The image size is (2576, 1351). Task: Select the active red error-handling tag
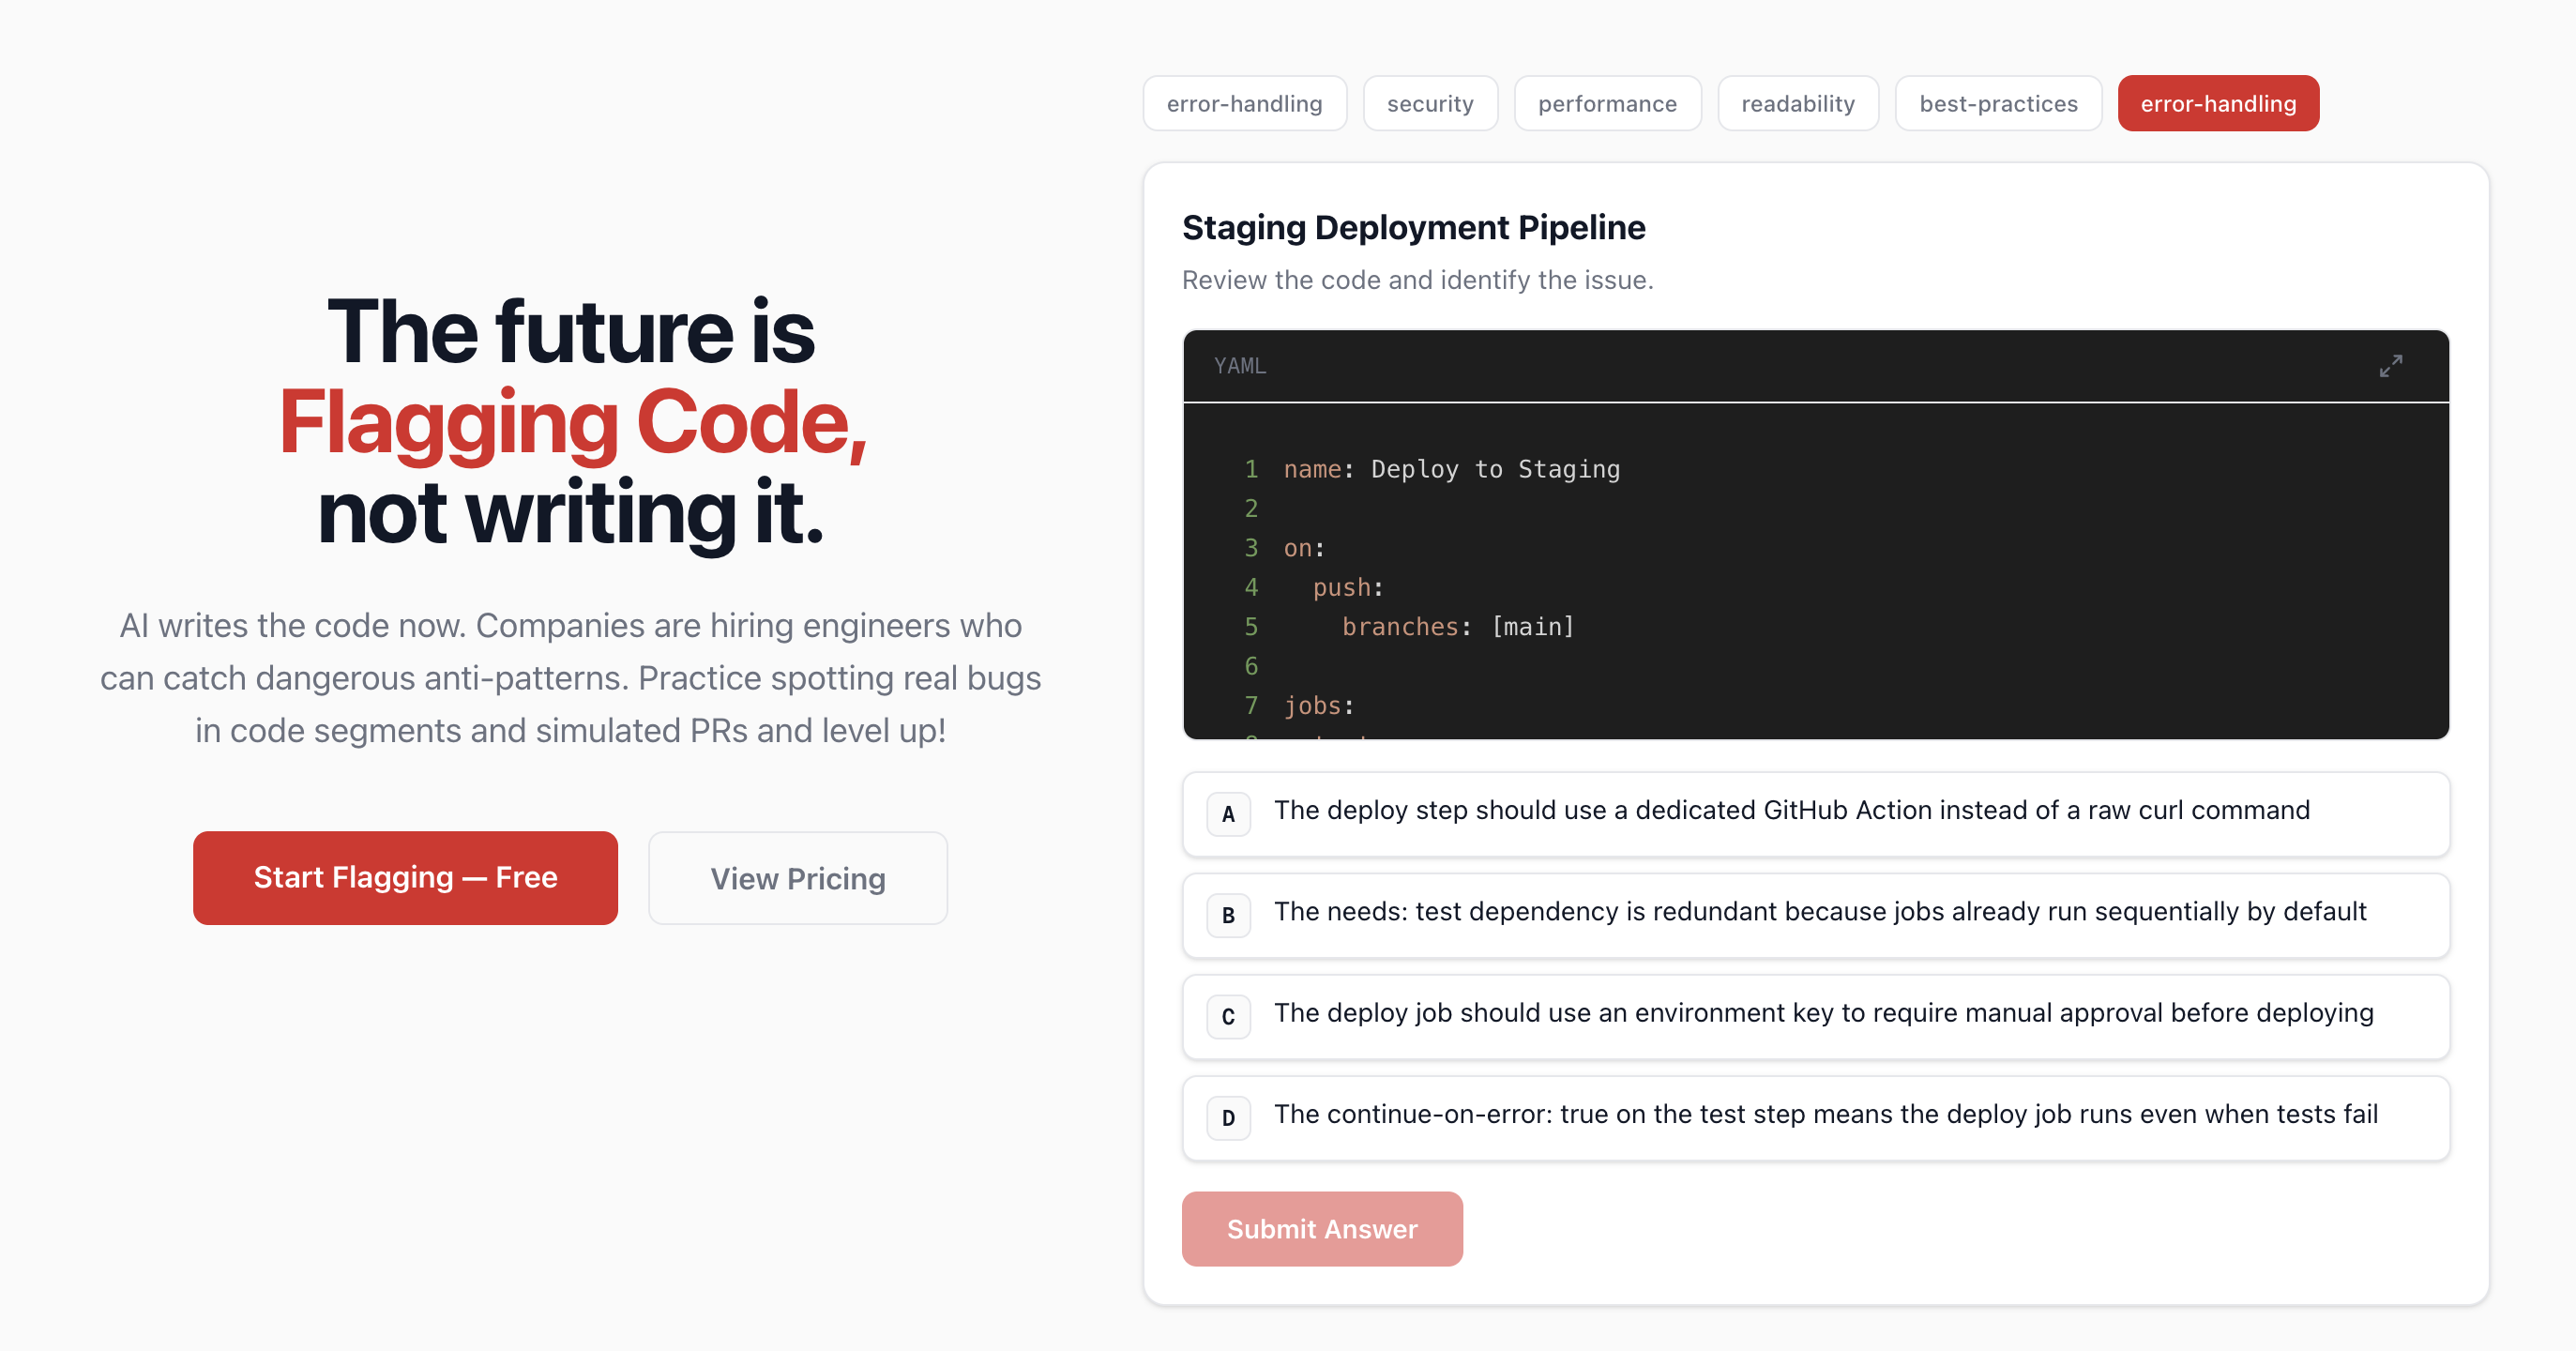point(2217,103)
